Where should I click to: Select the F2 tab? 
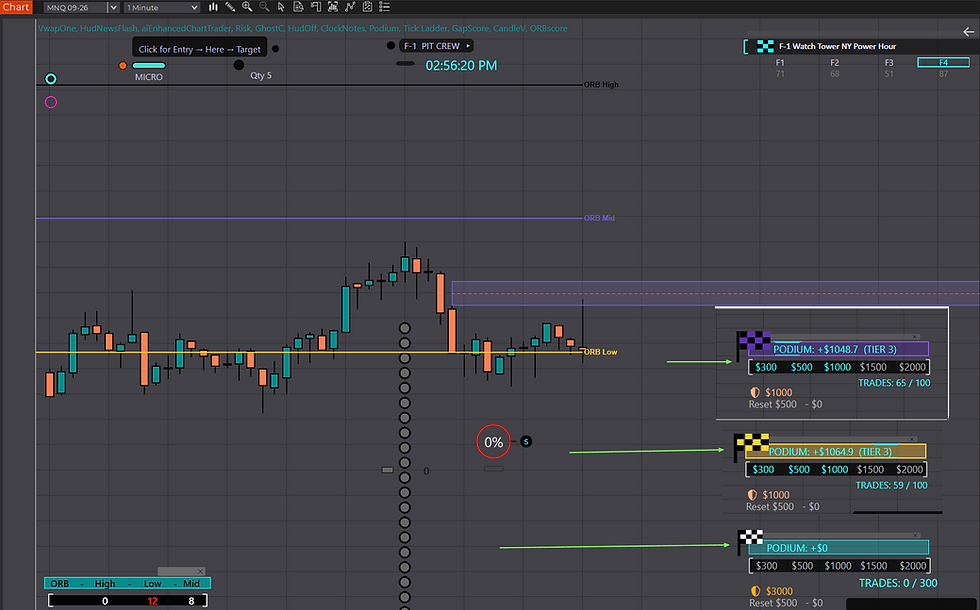834,62
